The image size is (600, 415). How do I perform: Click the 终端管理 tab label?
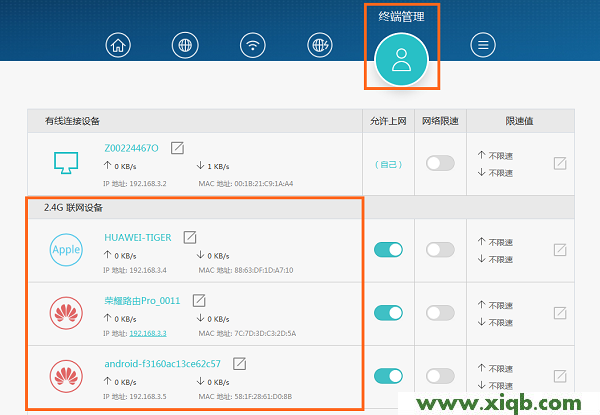pyautogui.click(x=401, y=16)
